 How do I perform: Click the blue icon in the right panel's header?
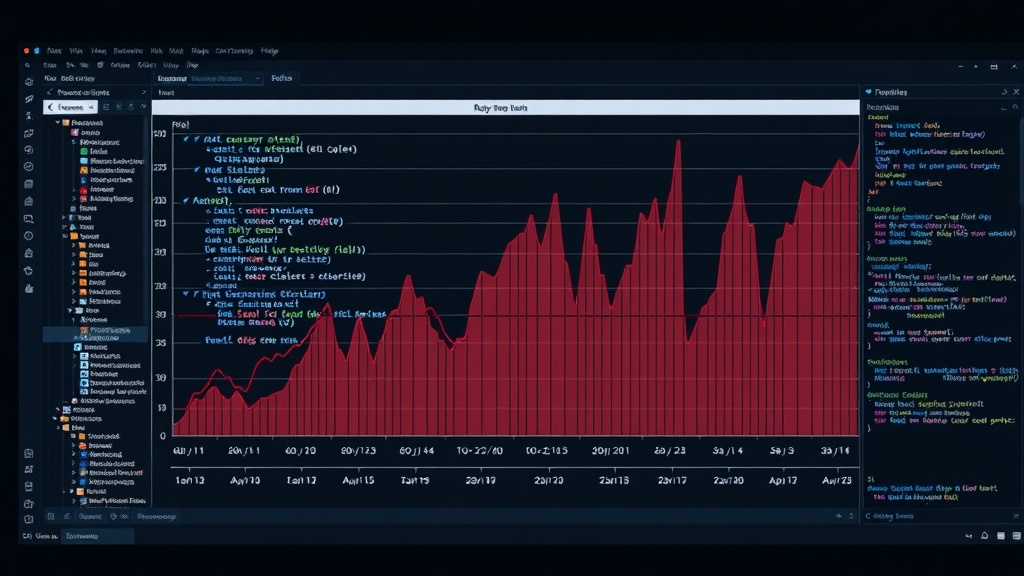[869, 92]
